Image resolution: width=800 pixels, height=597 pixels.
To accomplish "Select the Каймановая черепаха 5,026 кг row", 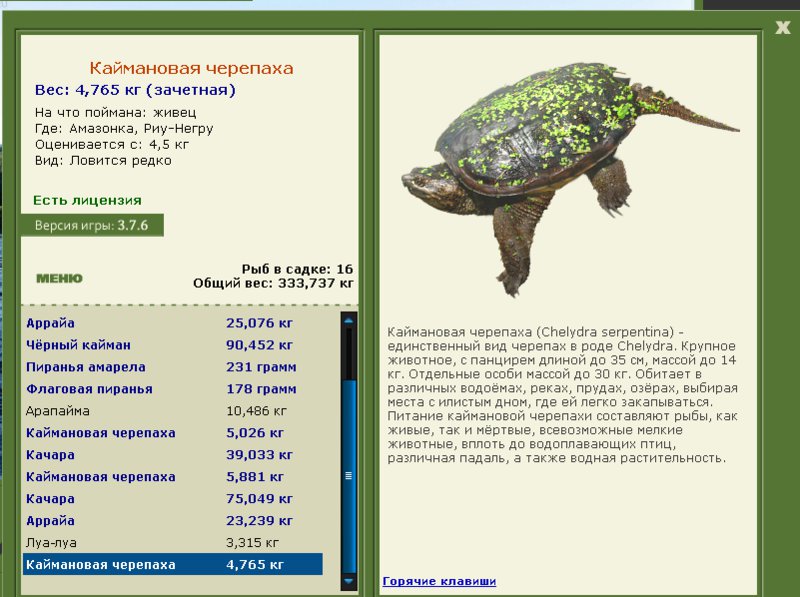I will point(173,433).
